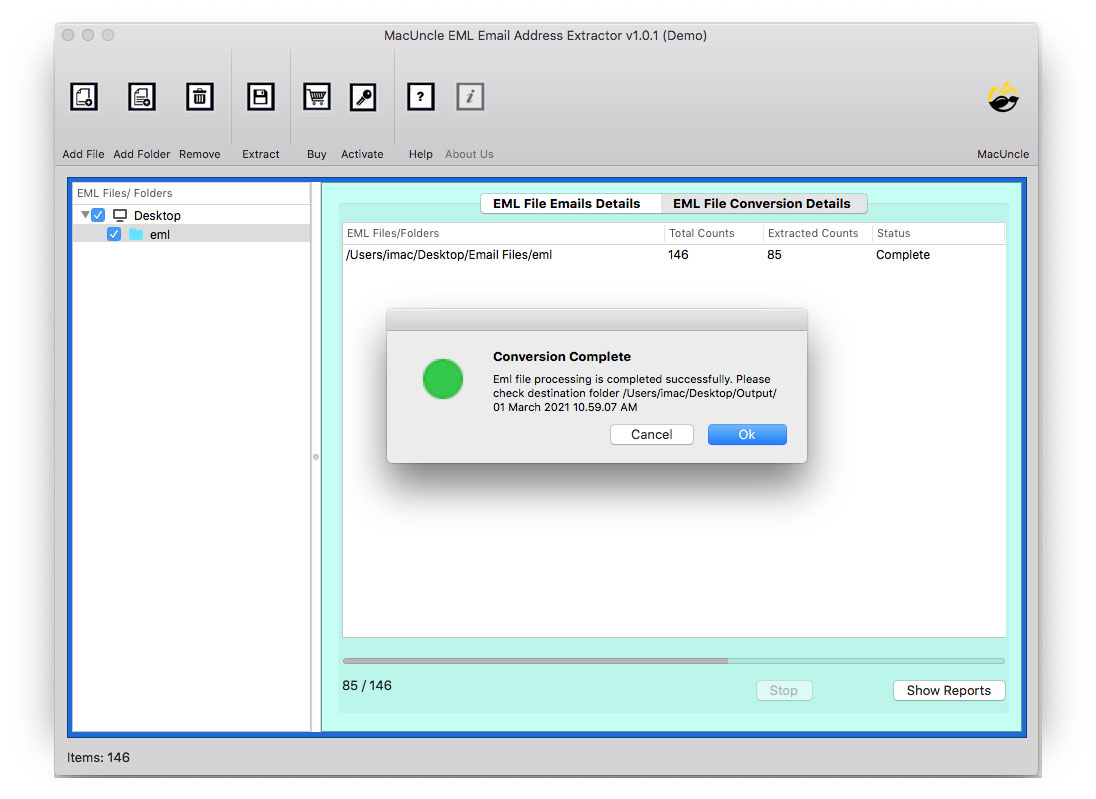This screenshot has height=799, width=1096.
Task: Open the Buy shopping cart icon
Action: [317, 96]
